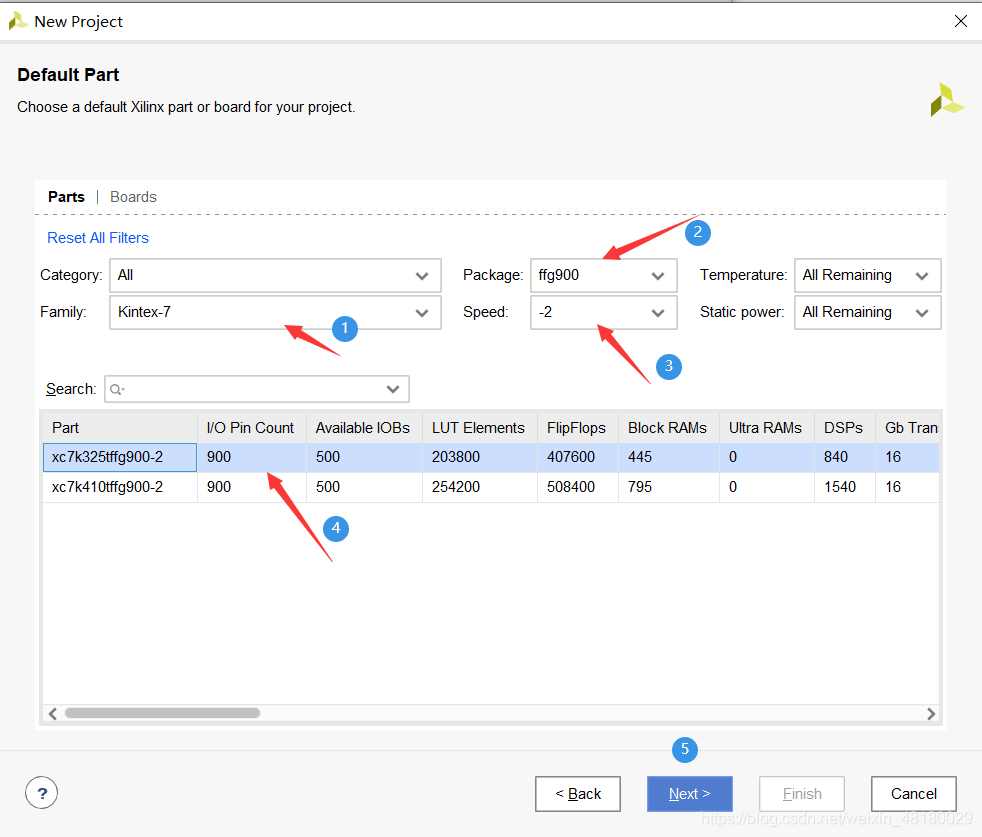Open the Static power dropdown
Screen dimensions: 982x837
point(867,313)
